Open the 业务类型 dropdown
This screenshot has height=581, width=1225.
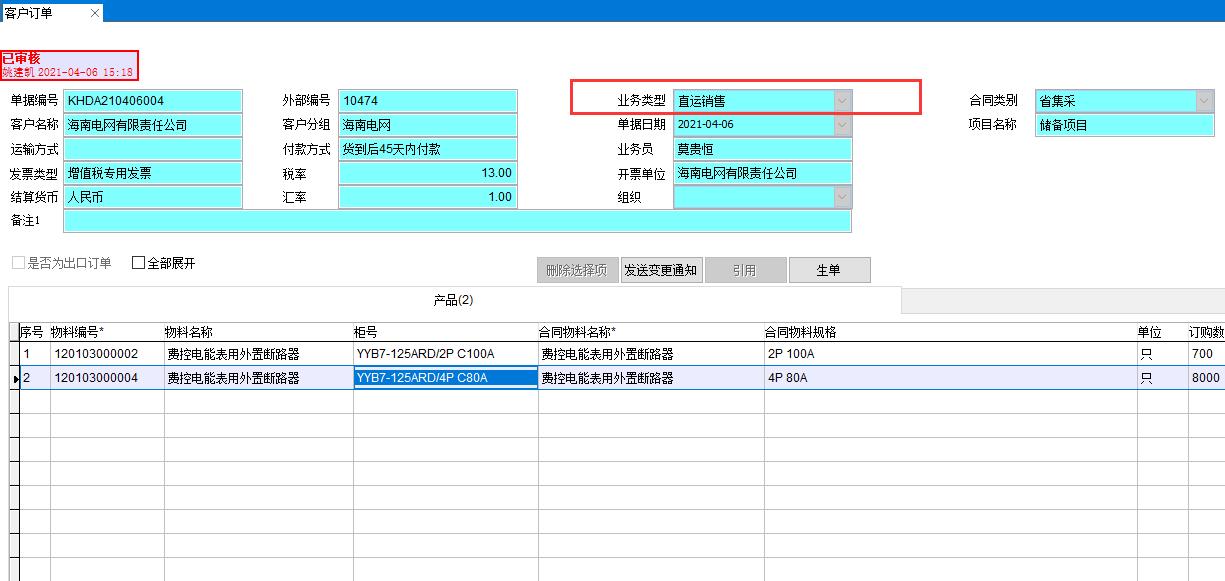click(842, 101)
